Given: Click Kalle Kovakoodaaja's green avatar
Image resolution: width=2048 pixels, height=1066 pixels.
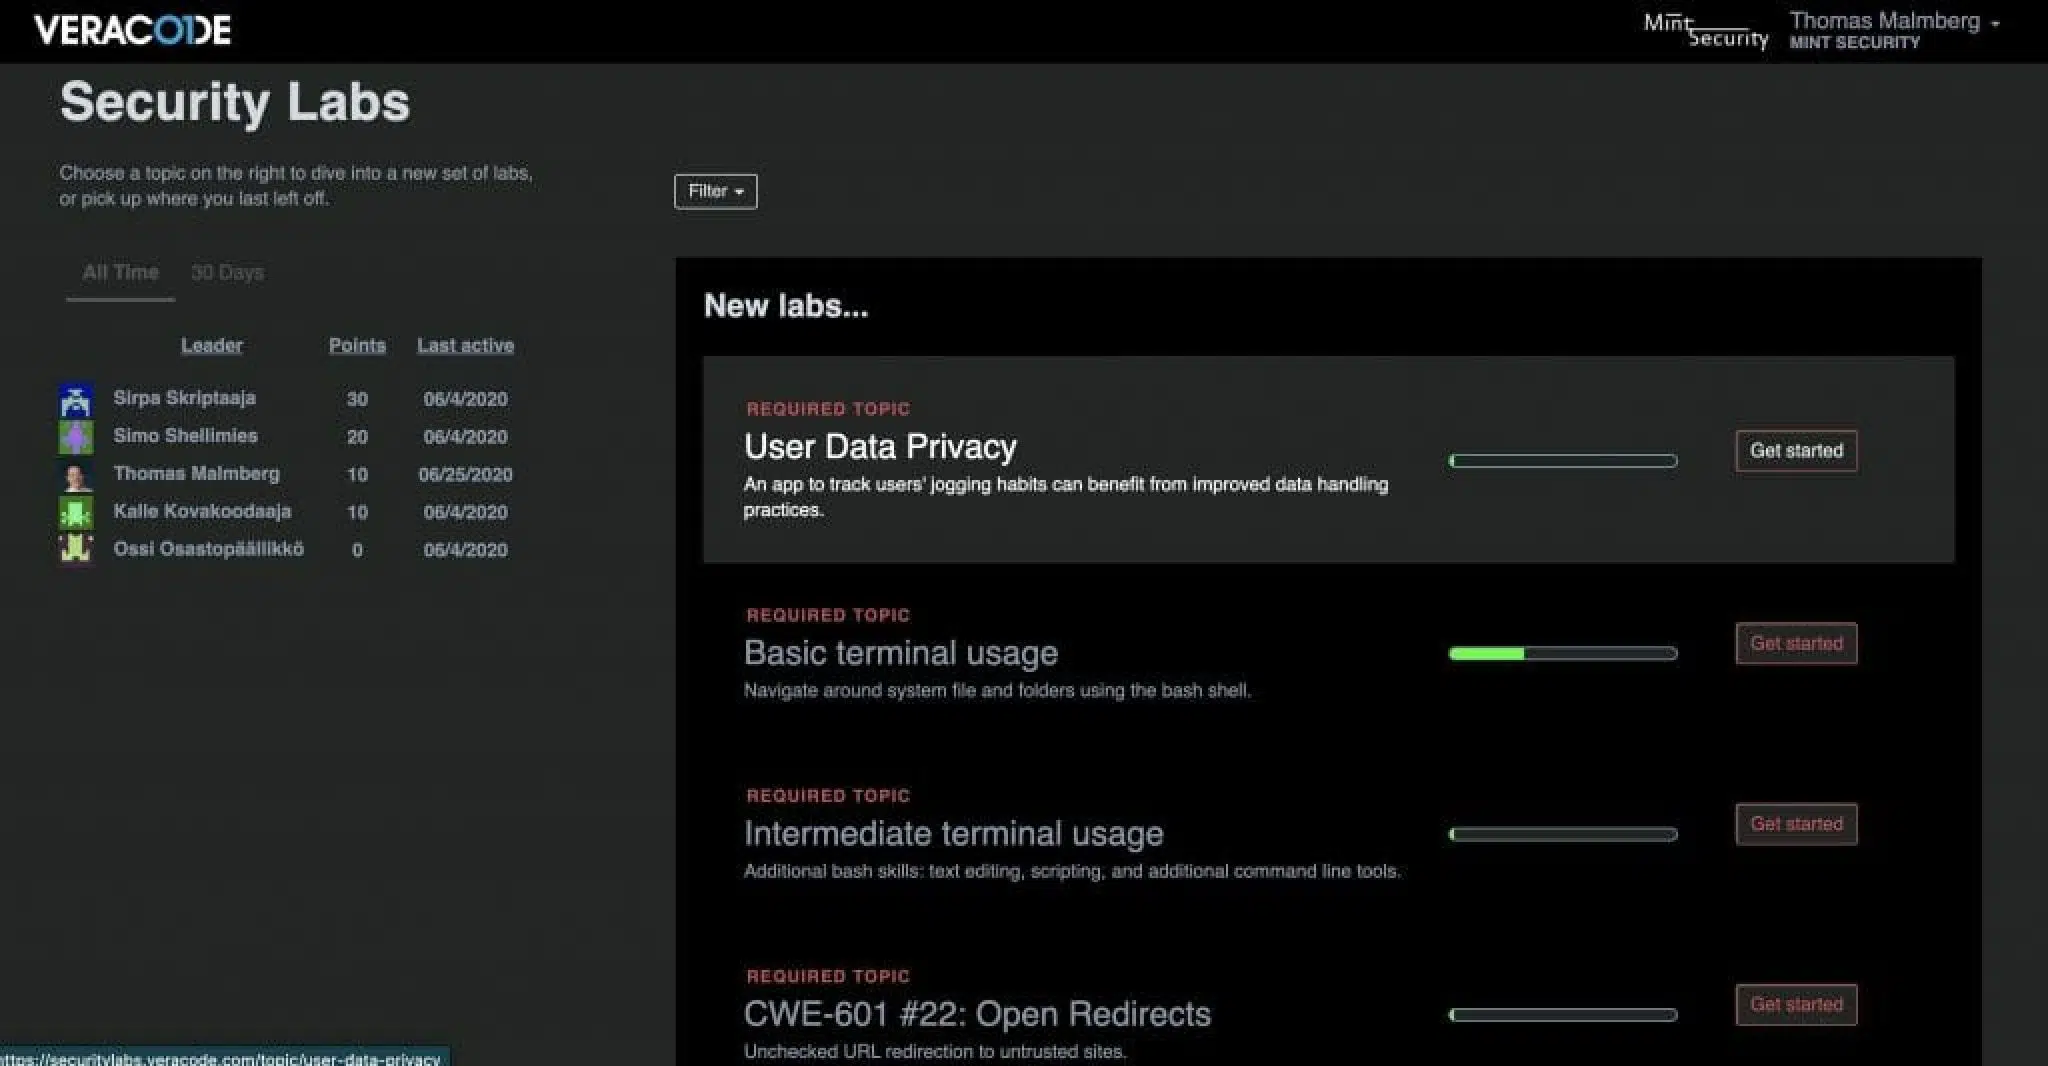Looking at the screenshot, I should tap(76, 512).
